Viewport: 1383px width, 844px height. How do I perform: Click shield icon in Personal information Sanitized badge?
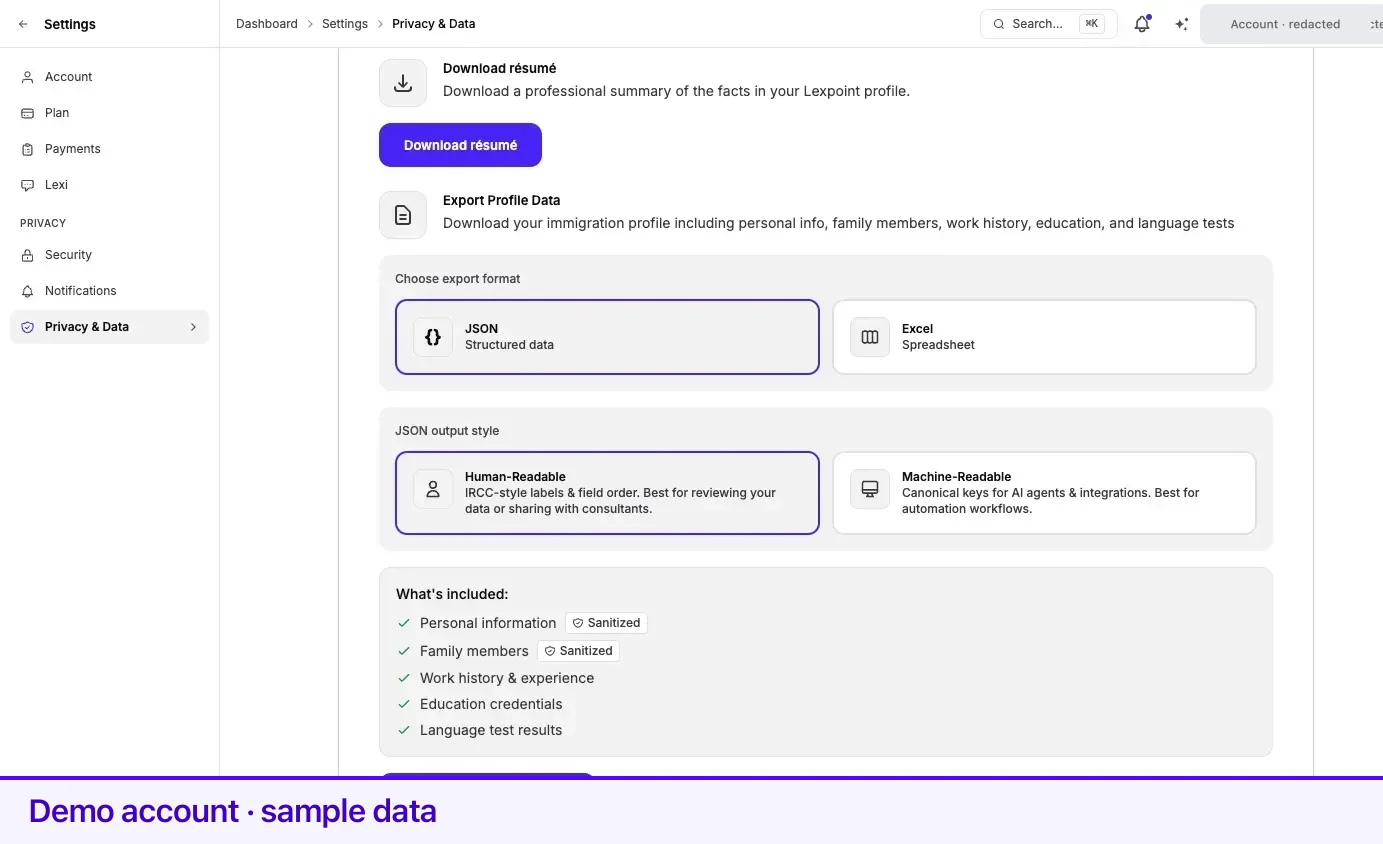coord(578,623)
